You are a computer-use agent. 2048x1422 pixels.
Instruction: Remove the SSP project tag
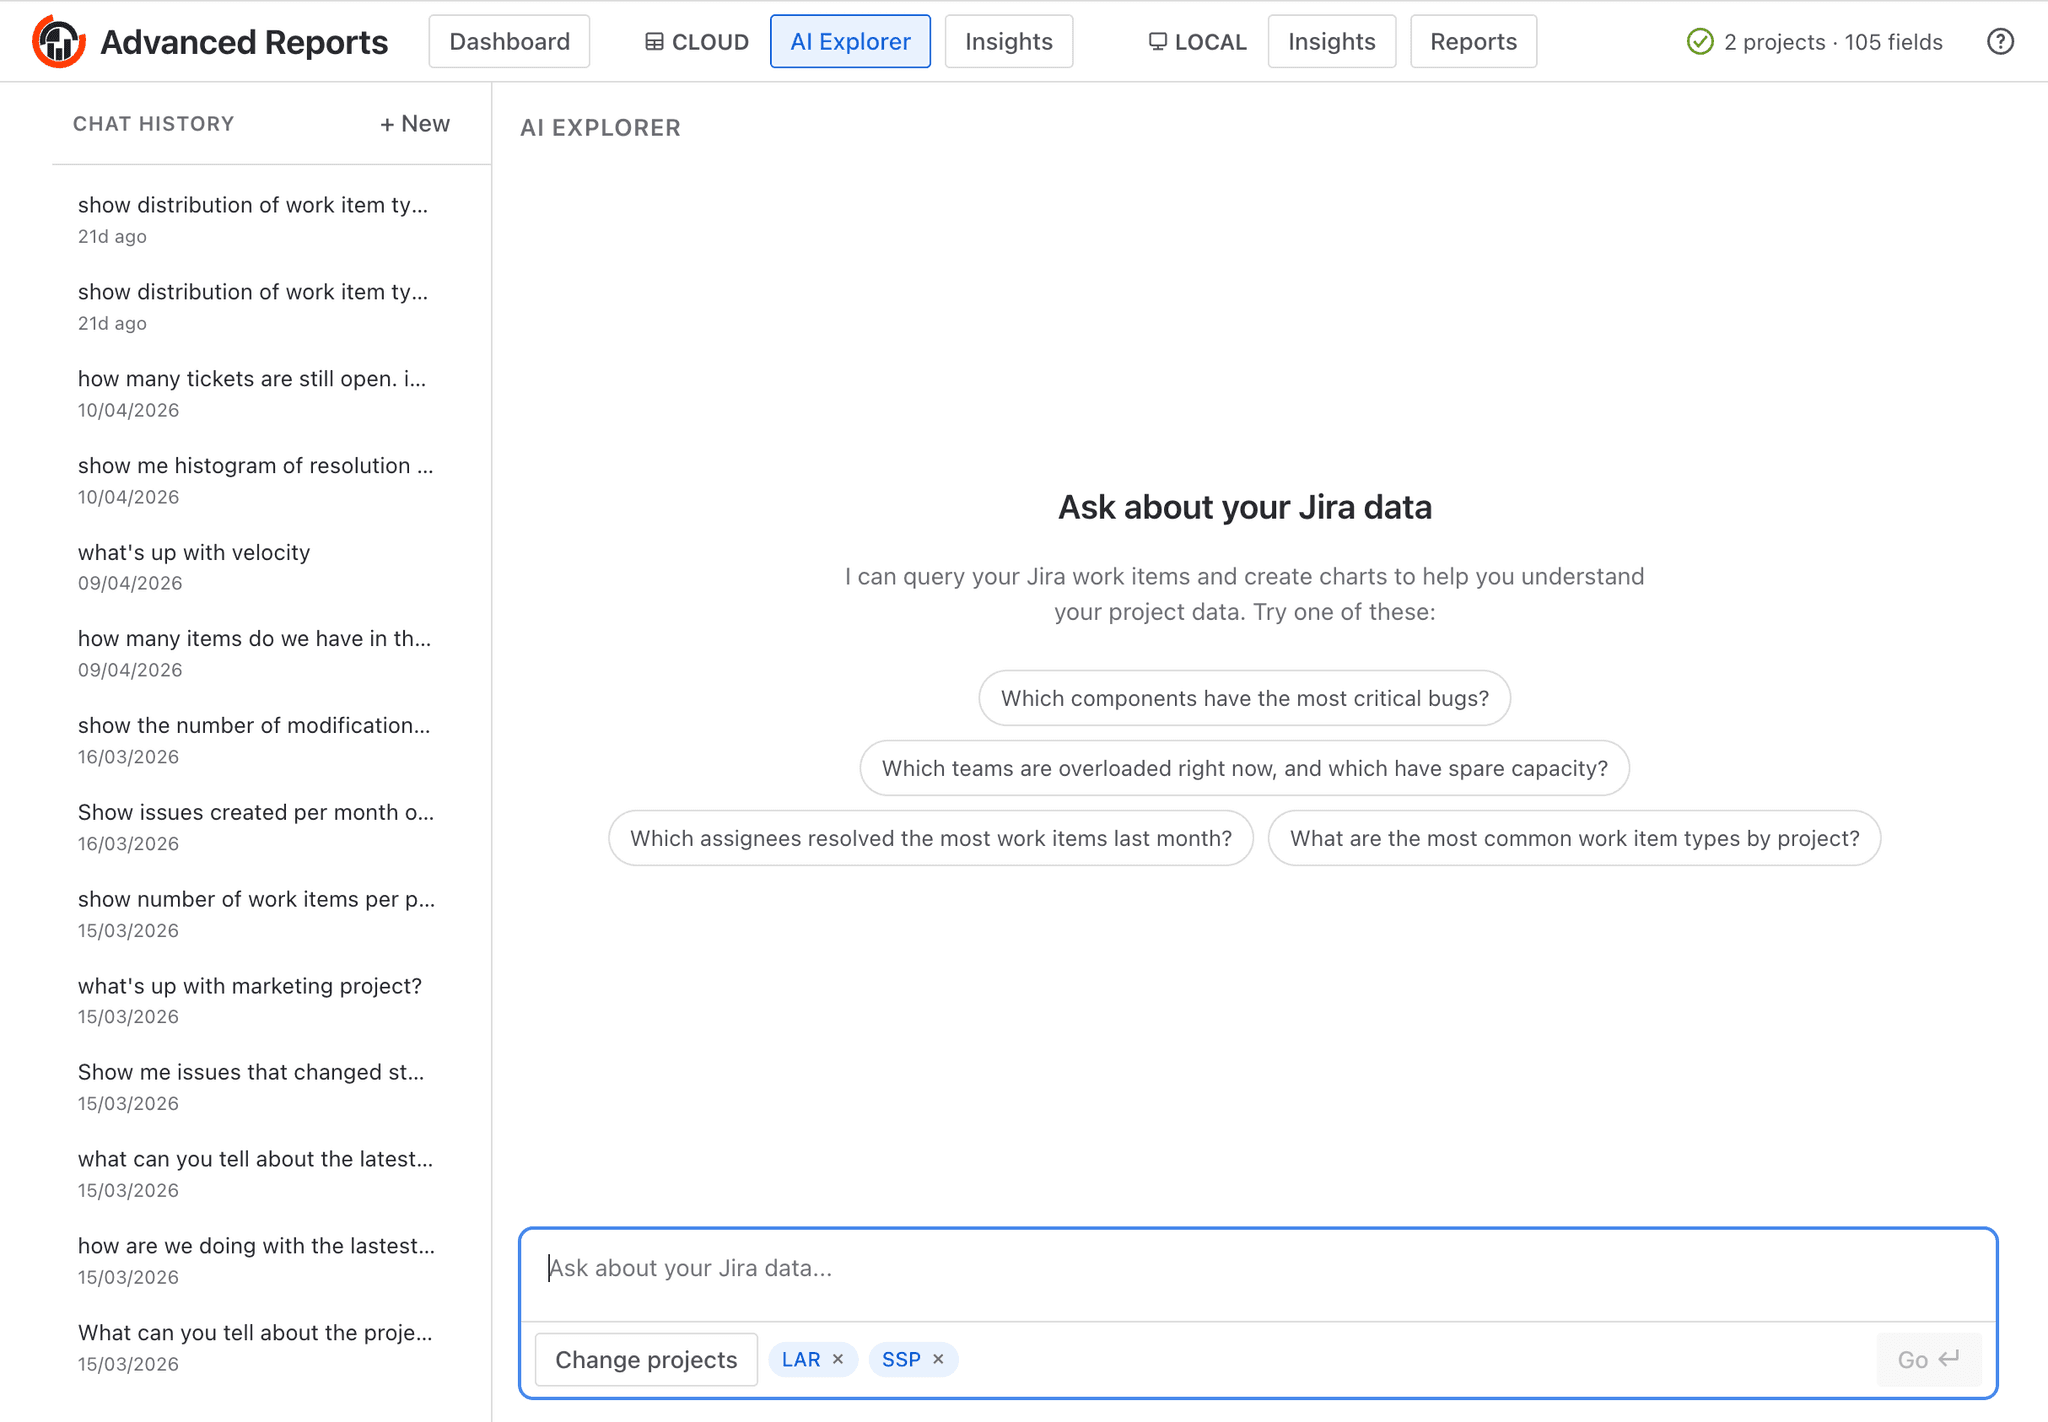click(938, 1359)
